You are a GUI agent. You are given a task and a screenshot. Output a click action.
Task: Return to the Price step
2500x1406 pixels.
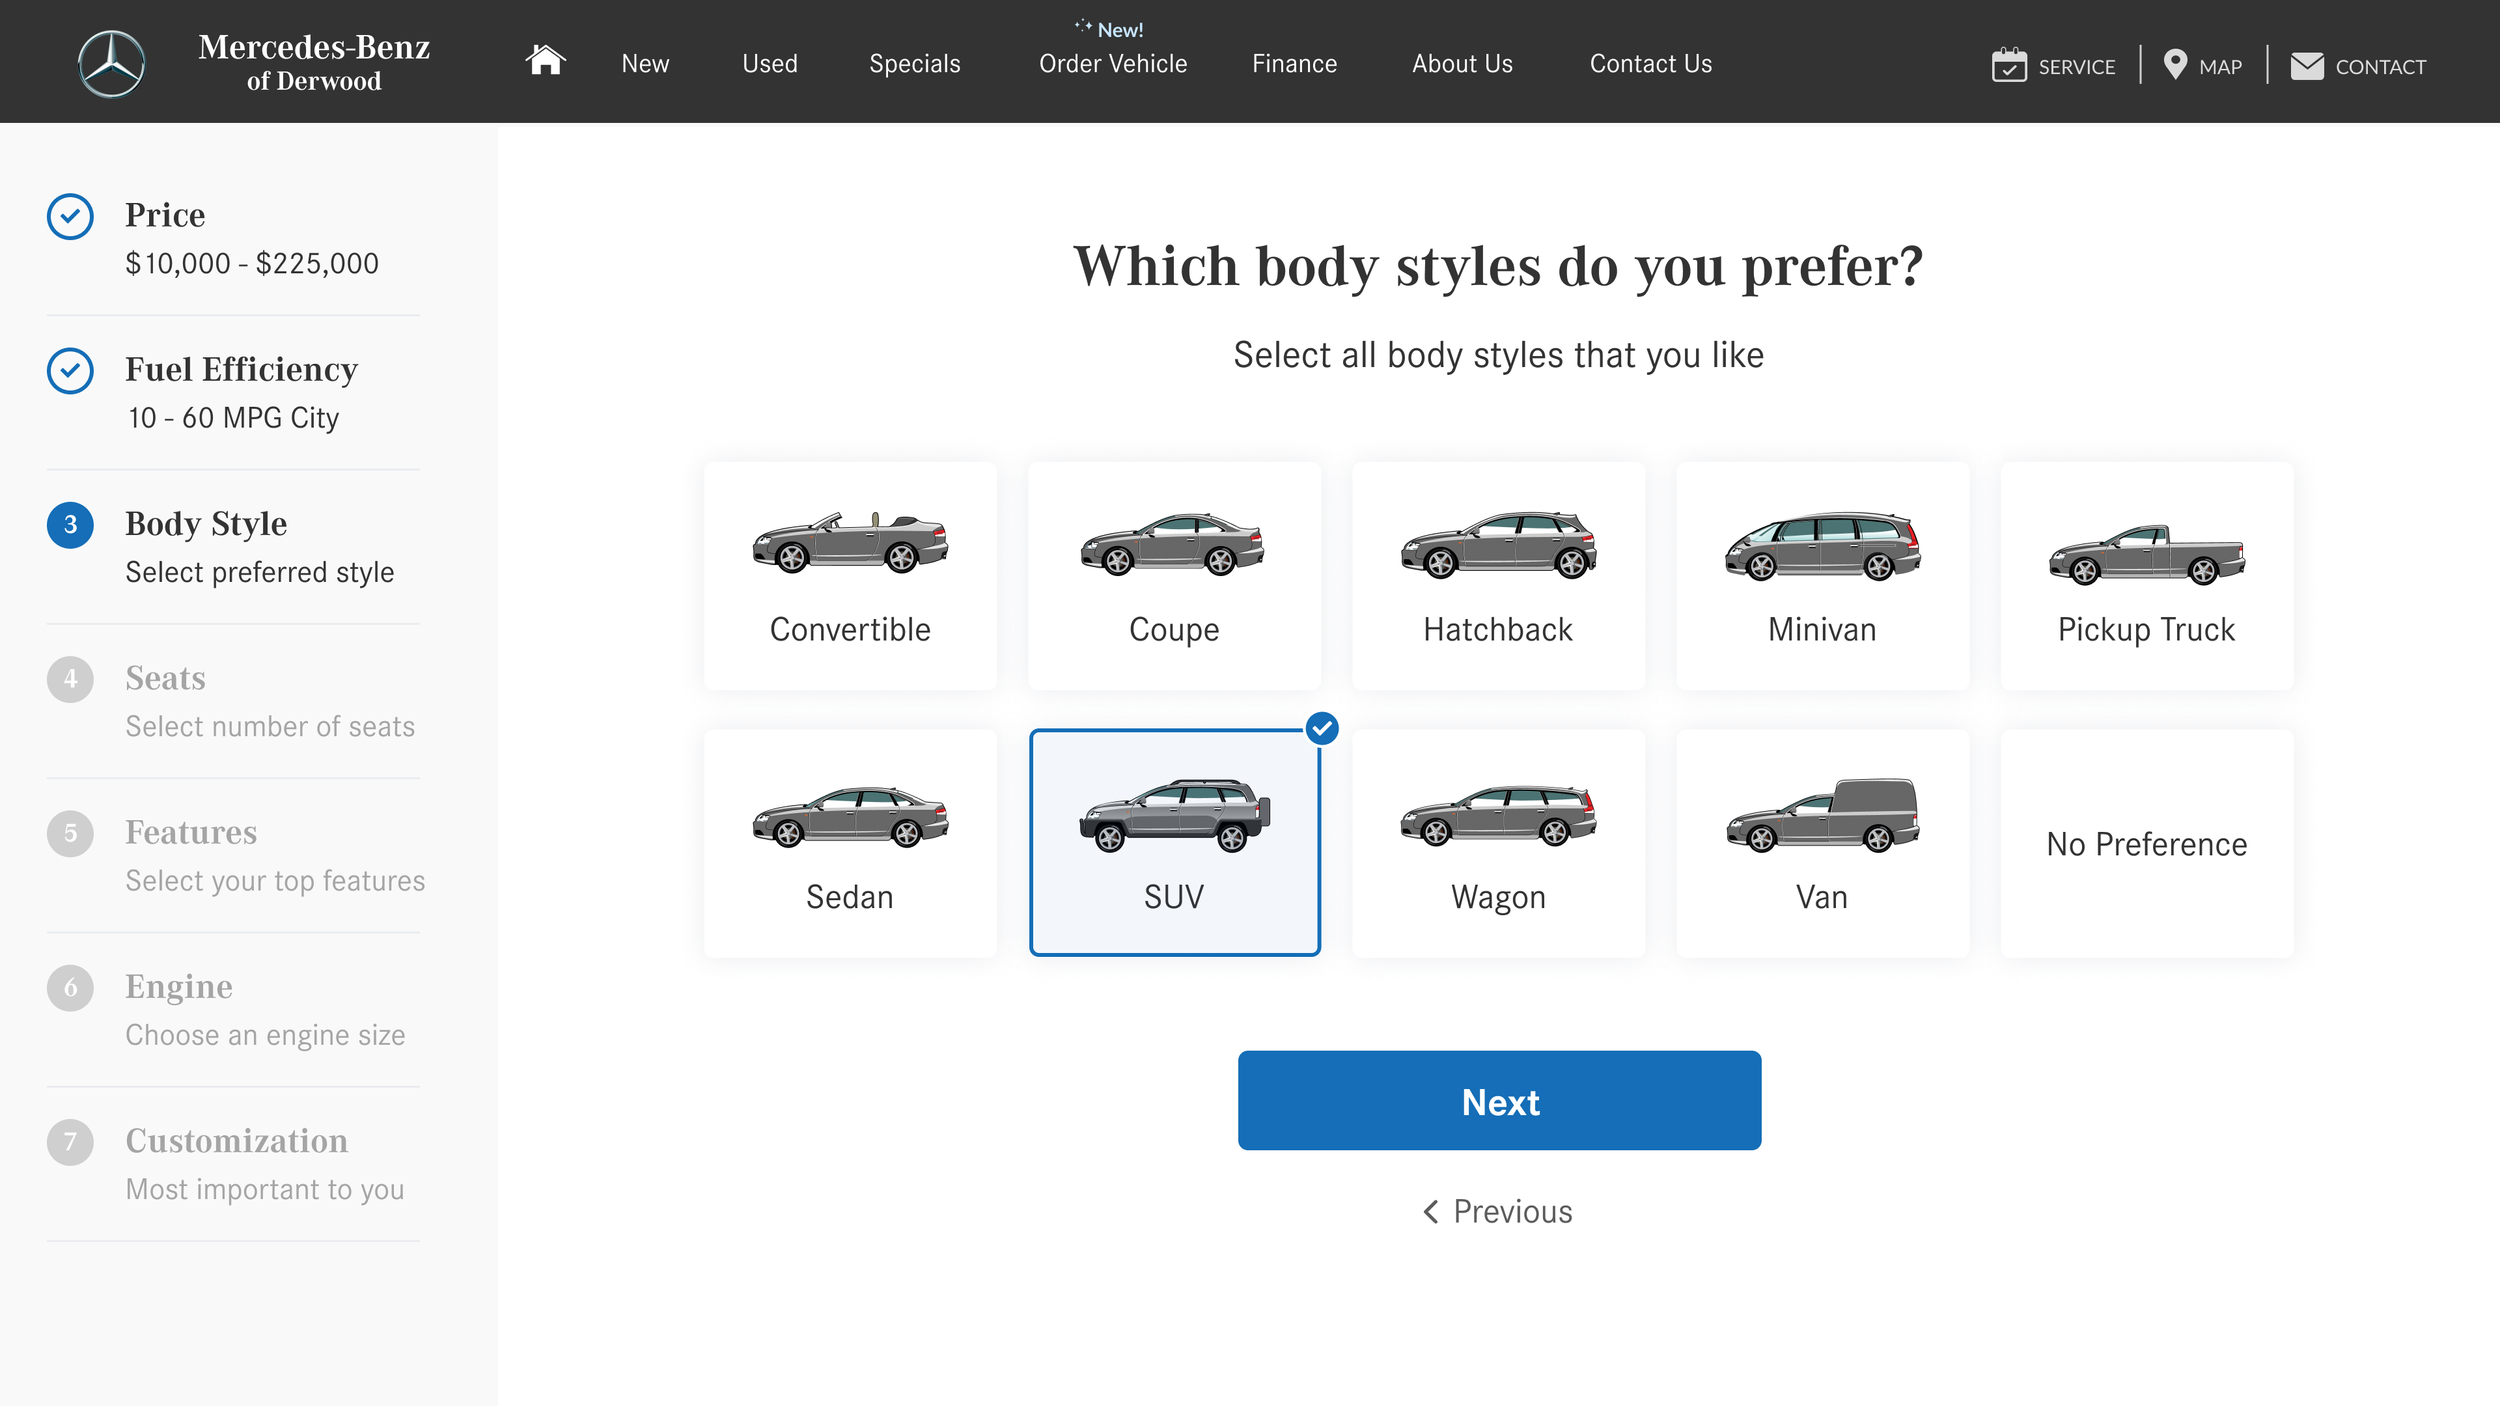165,215
